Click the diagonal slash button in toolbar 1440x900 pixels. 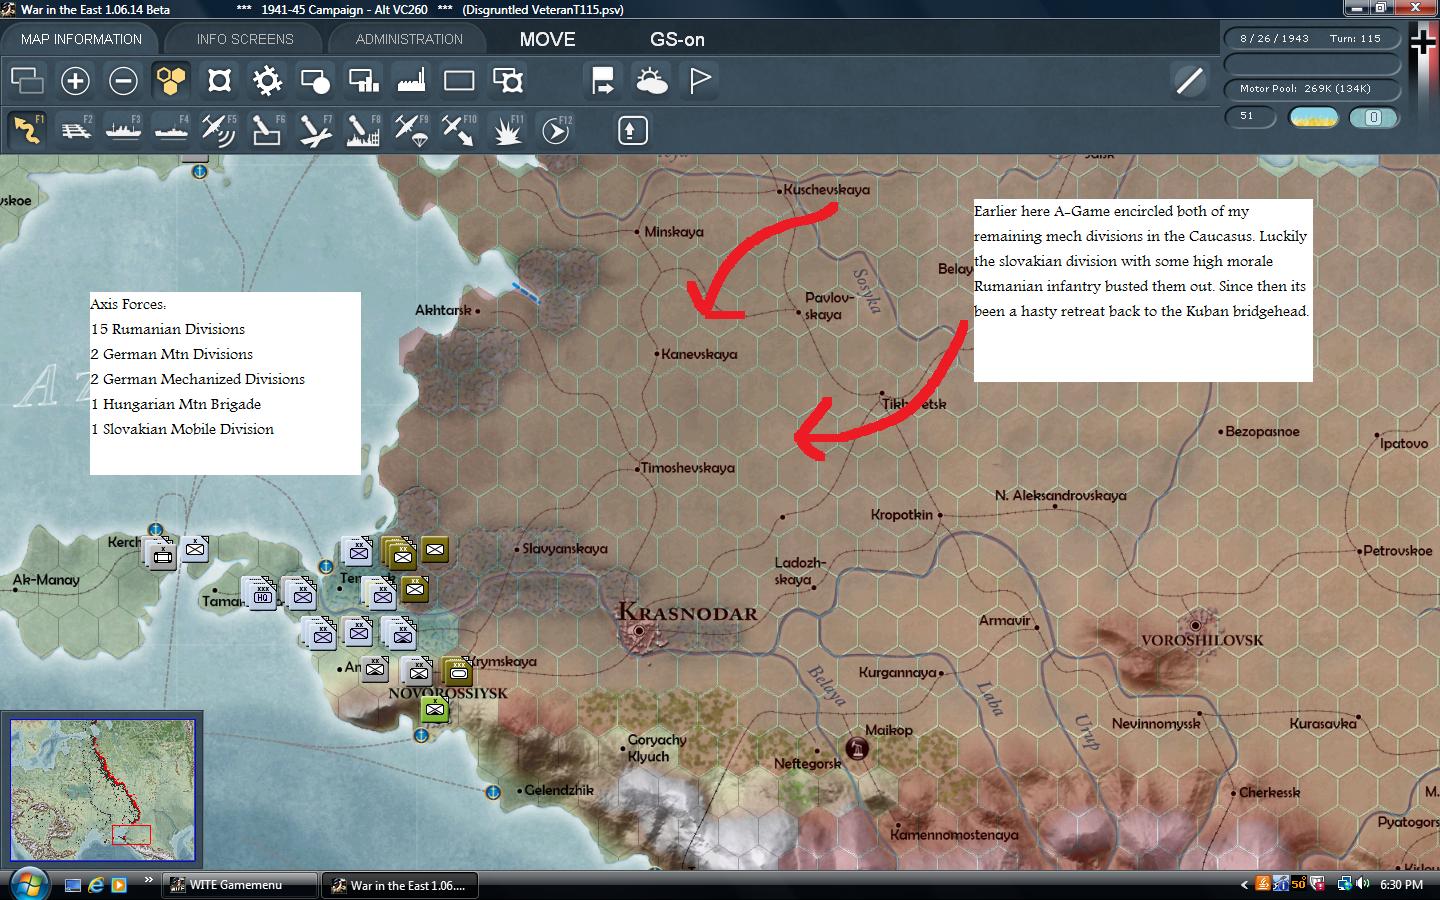(x=1189, y=80)
